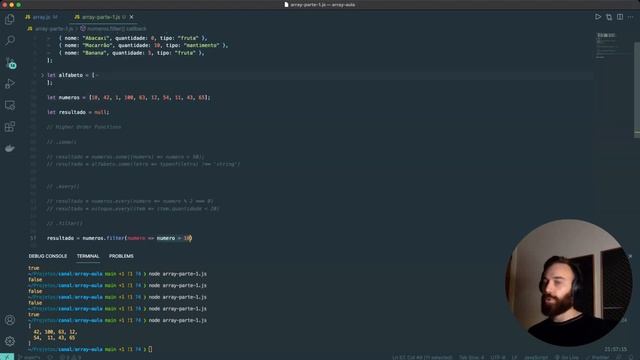
Task: Switch to the TERMINAL panel tab
Action: [88, 256]
